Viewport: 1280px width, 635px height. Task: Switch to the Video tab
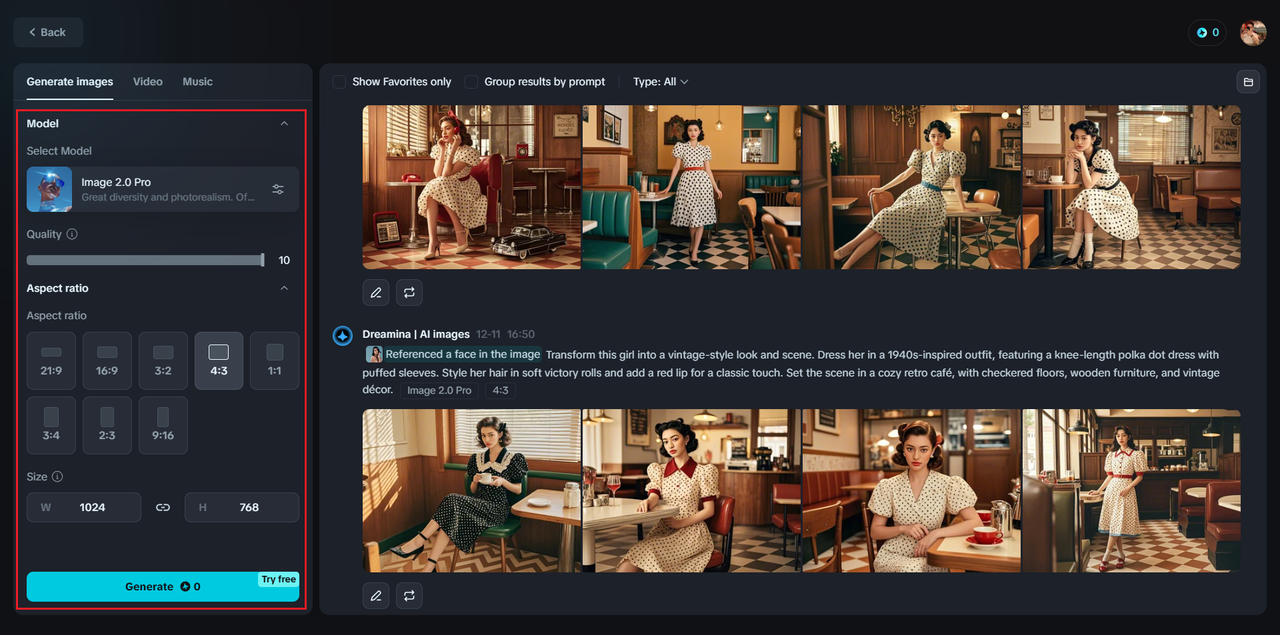coord(148,82)
